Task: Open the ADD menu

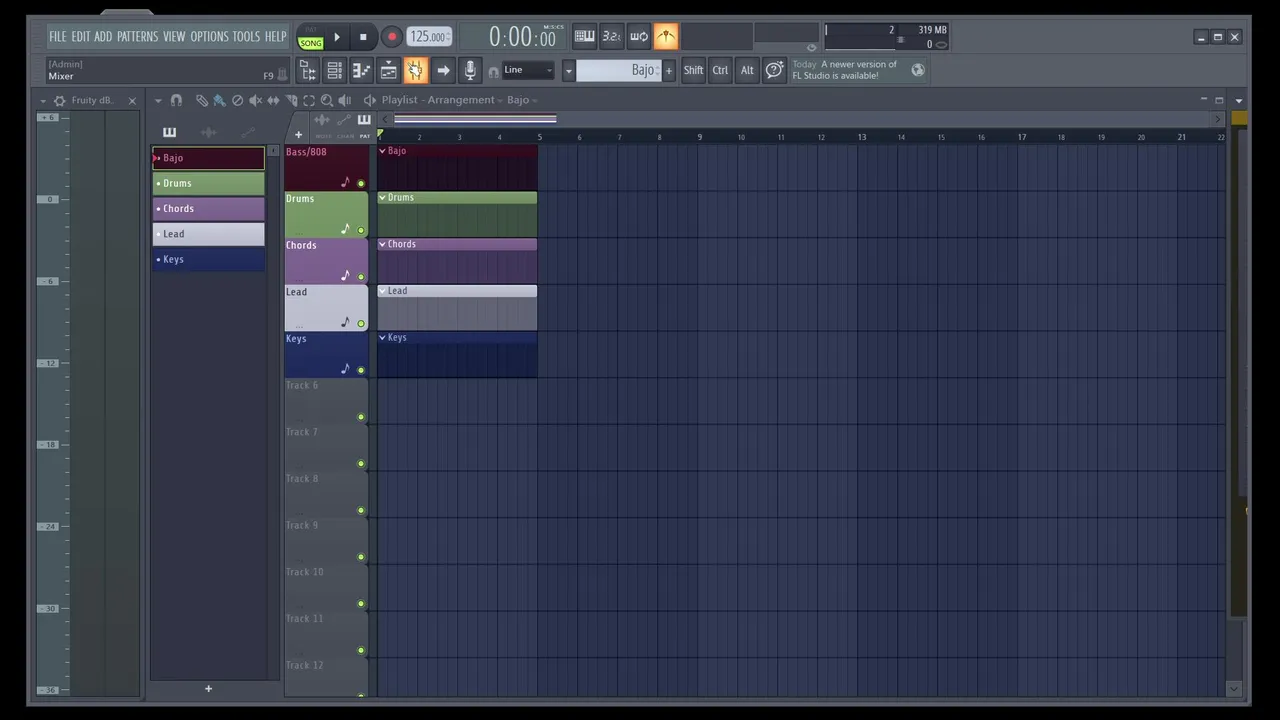Action: point(103,37)
